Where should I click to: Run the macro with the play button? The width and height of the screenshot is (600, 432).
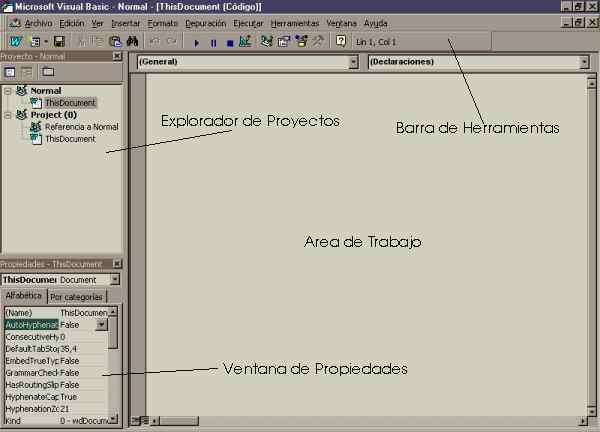197,42
